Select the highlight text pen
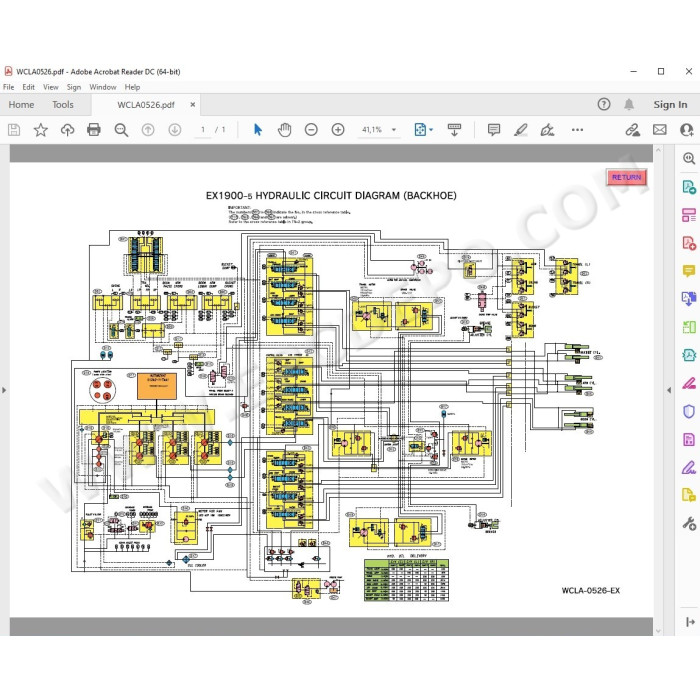Viewport: 700px width, 700px height. (521, 130)
